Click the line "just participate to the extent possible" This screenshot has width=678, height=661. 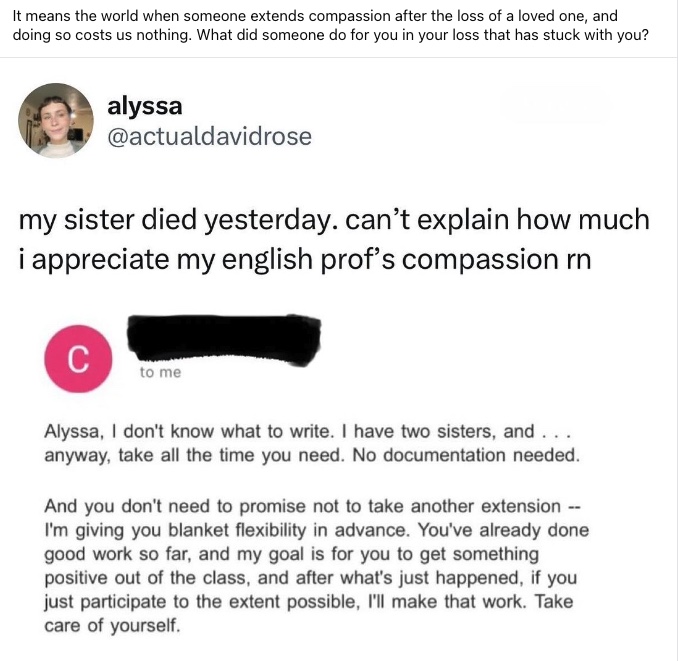tap(309, 602)
